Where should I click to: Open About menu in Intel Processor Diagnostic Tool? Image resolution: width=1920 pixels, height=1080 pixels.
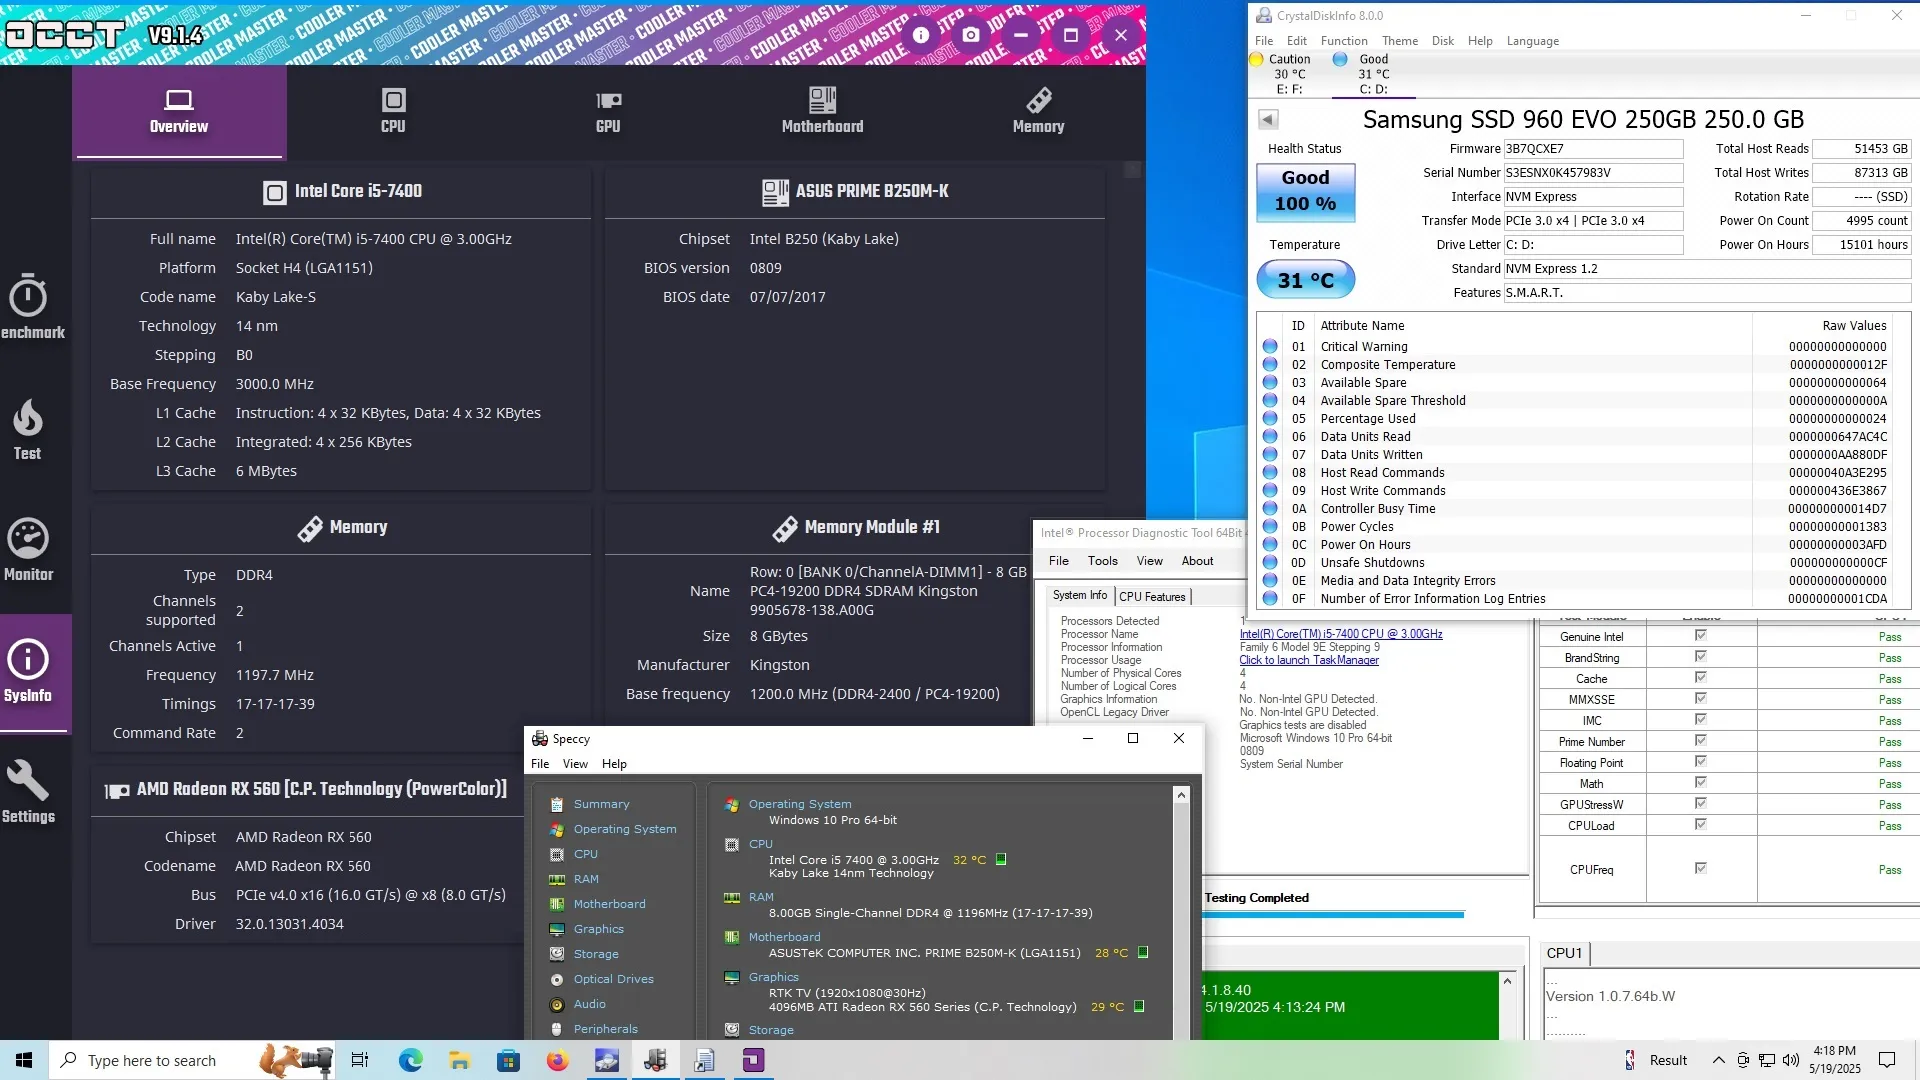coord(1197,561)
